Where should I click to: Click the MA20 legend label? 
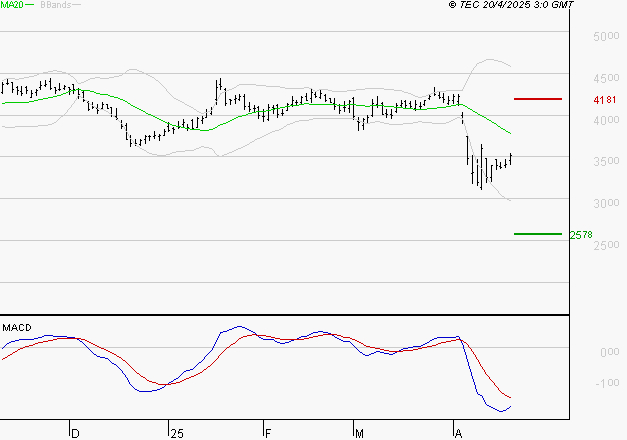click(12, 6)
